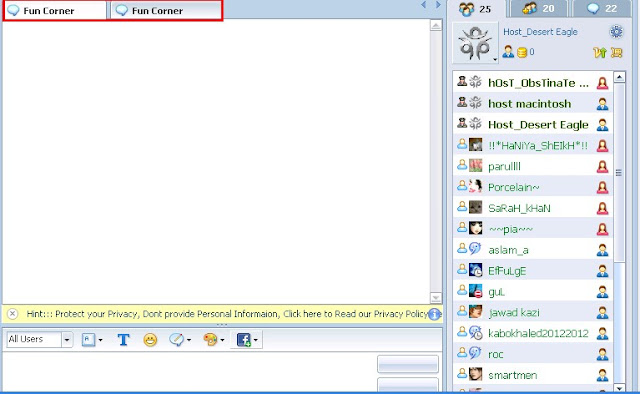This screenshot has height=394, width=640.
Task: Select user EfFuLgE in list
Action: [533, 271]
